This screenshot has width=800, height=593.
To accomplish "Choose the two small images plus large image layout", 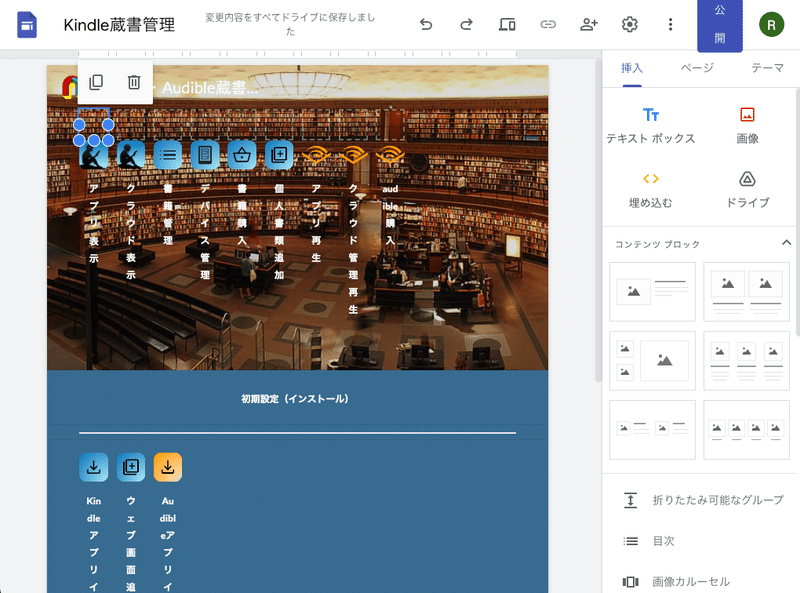I will 652,361.
